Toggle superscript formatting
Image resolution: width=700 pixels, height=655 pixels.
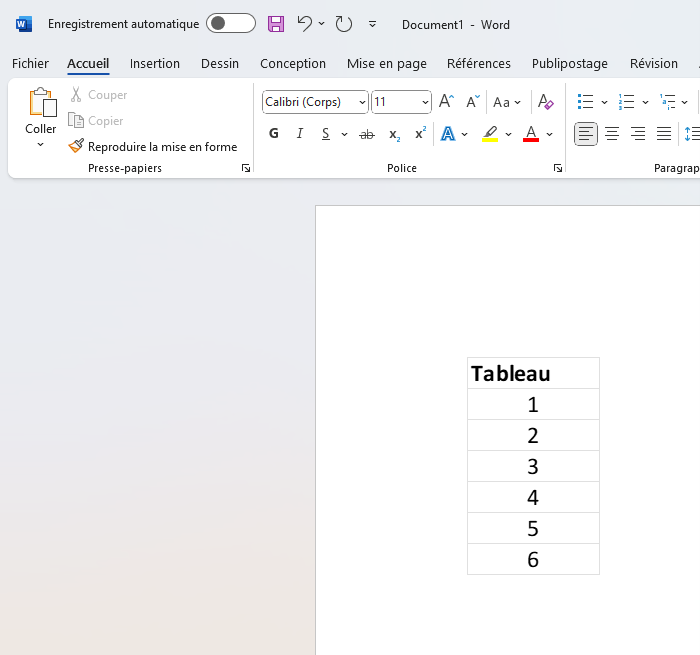[x=420, y=133]
